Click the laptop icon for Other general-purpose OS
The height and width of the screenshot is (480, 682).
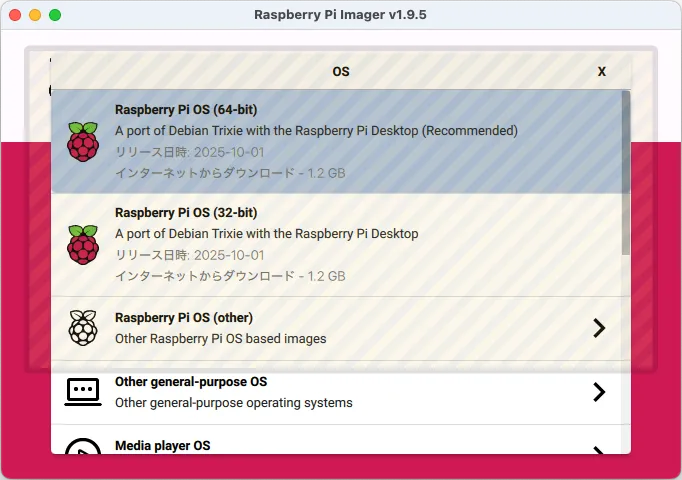click(83, 392)
